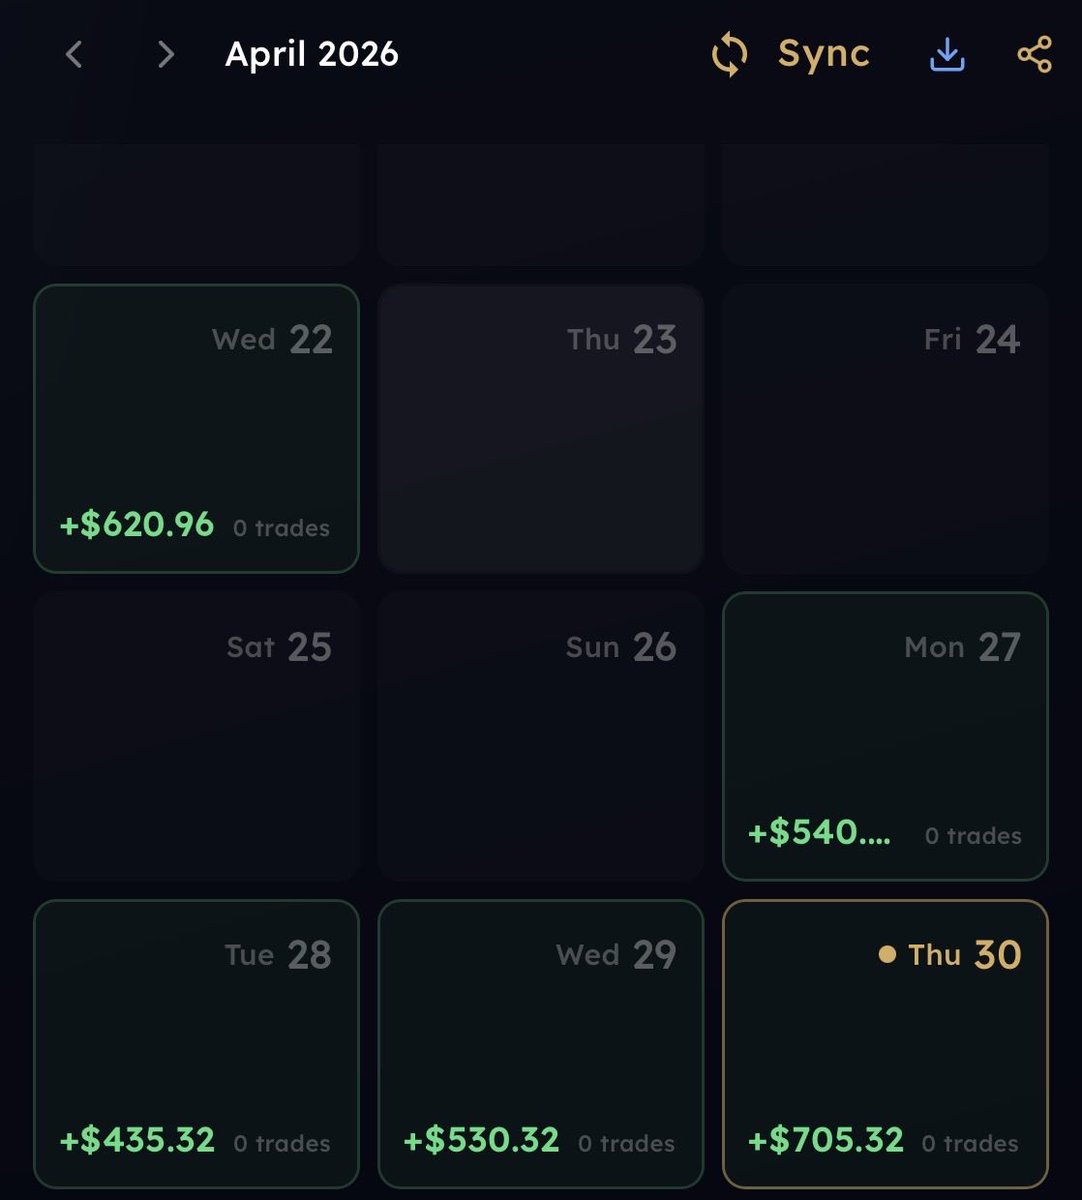Viewport: 1082px width, 1200px height.
Task: Click the +$435.32 profit amount
Action: 137,1140
